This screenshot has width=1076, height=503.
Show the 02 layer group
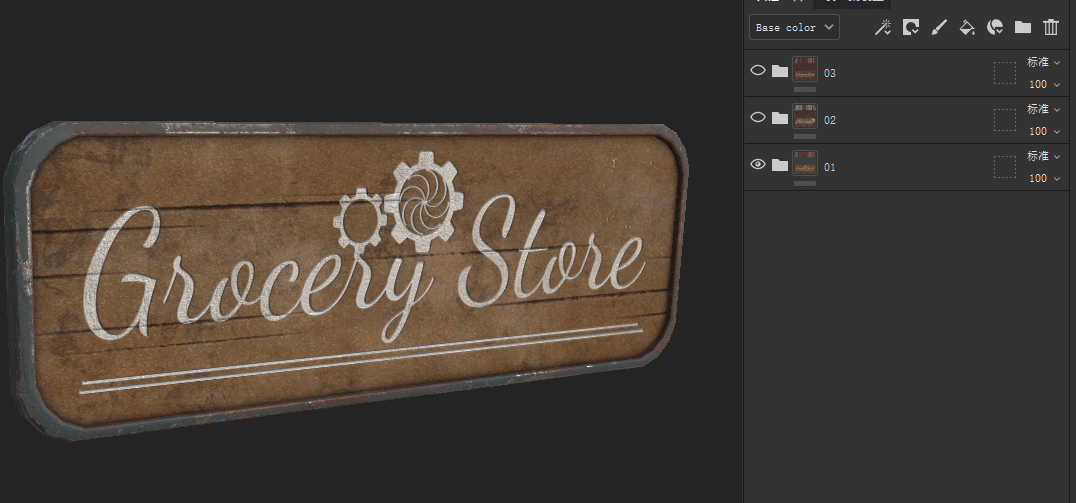758,118
